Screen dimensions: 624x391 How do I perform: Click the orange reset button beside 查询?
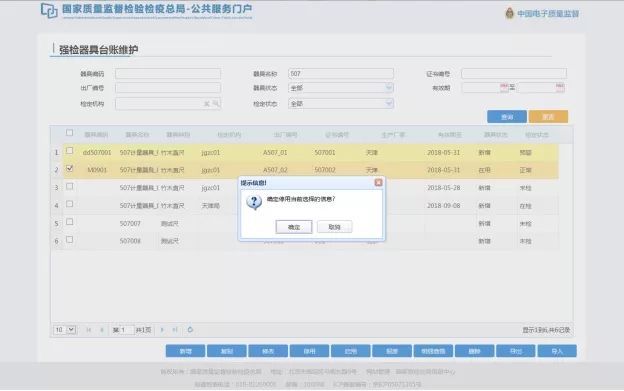pyautogui.click(x=548, y=117)
